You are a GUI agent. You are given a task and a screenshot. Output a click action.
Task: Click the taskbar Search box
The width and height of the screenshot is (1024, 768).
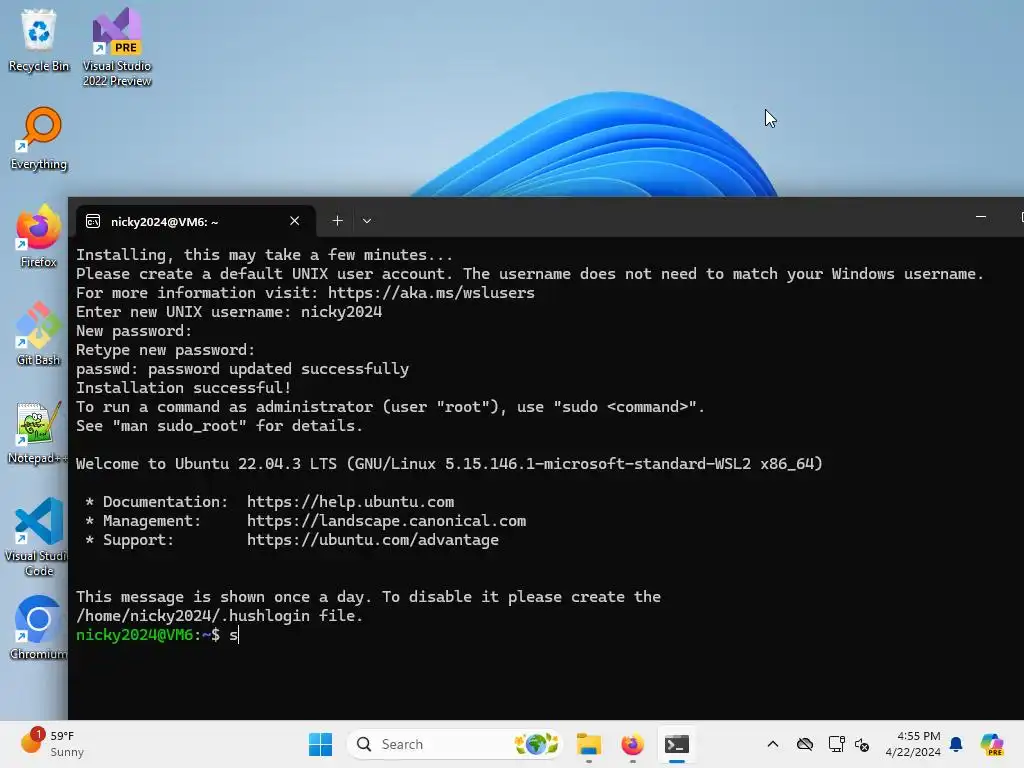[455, 744]
